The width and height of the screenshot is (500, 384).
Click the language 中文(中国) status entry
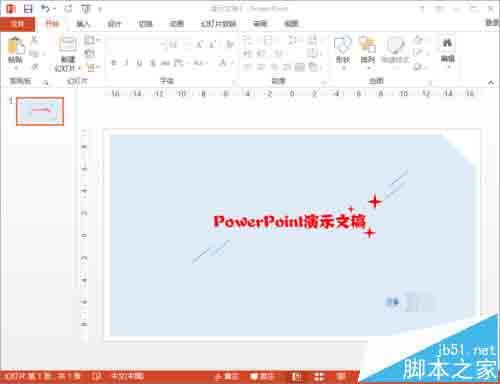[x=127, y=377]
